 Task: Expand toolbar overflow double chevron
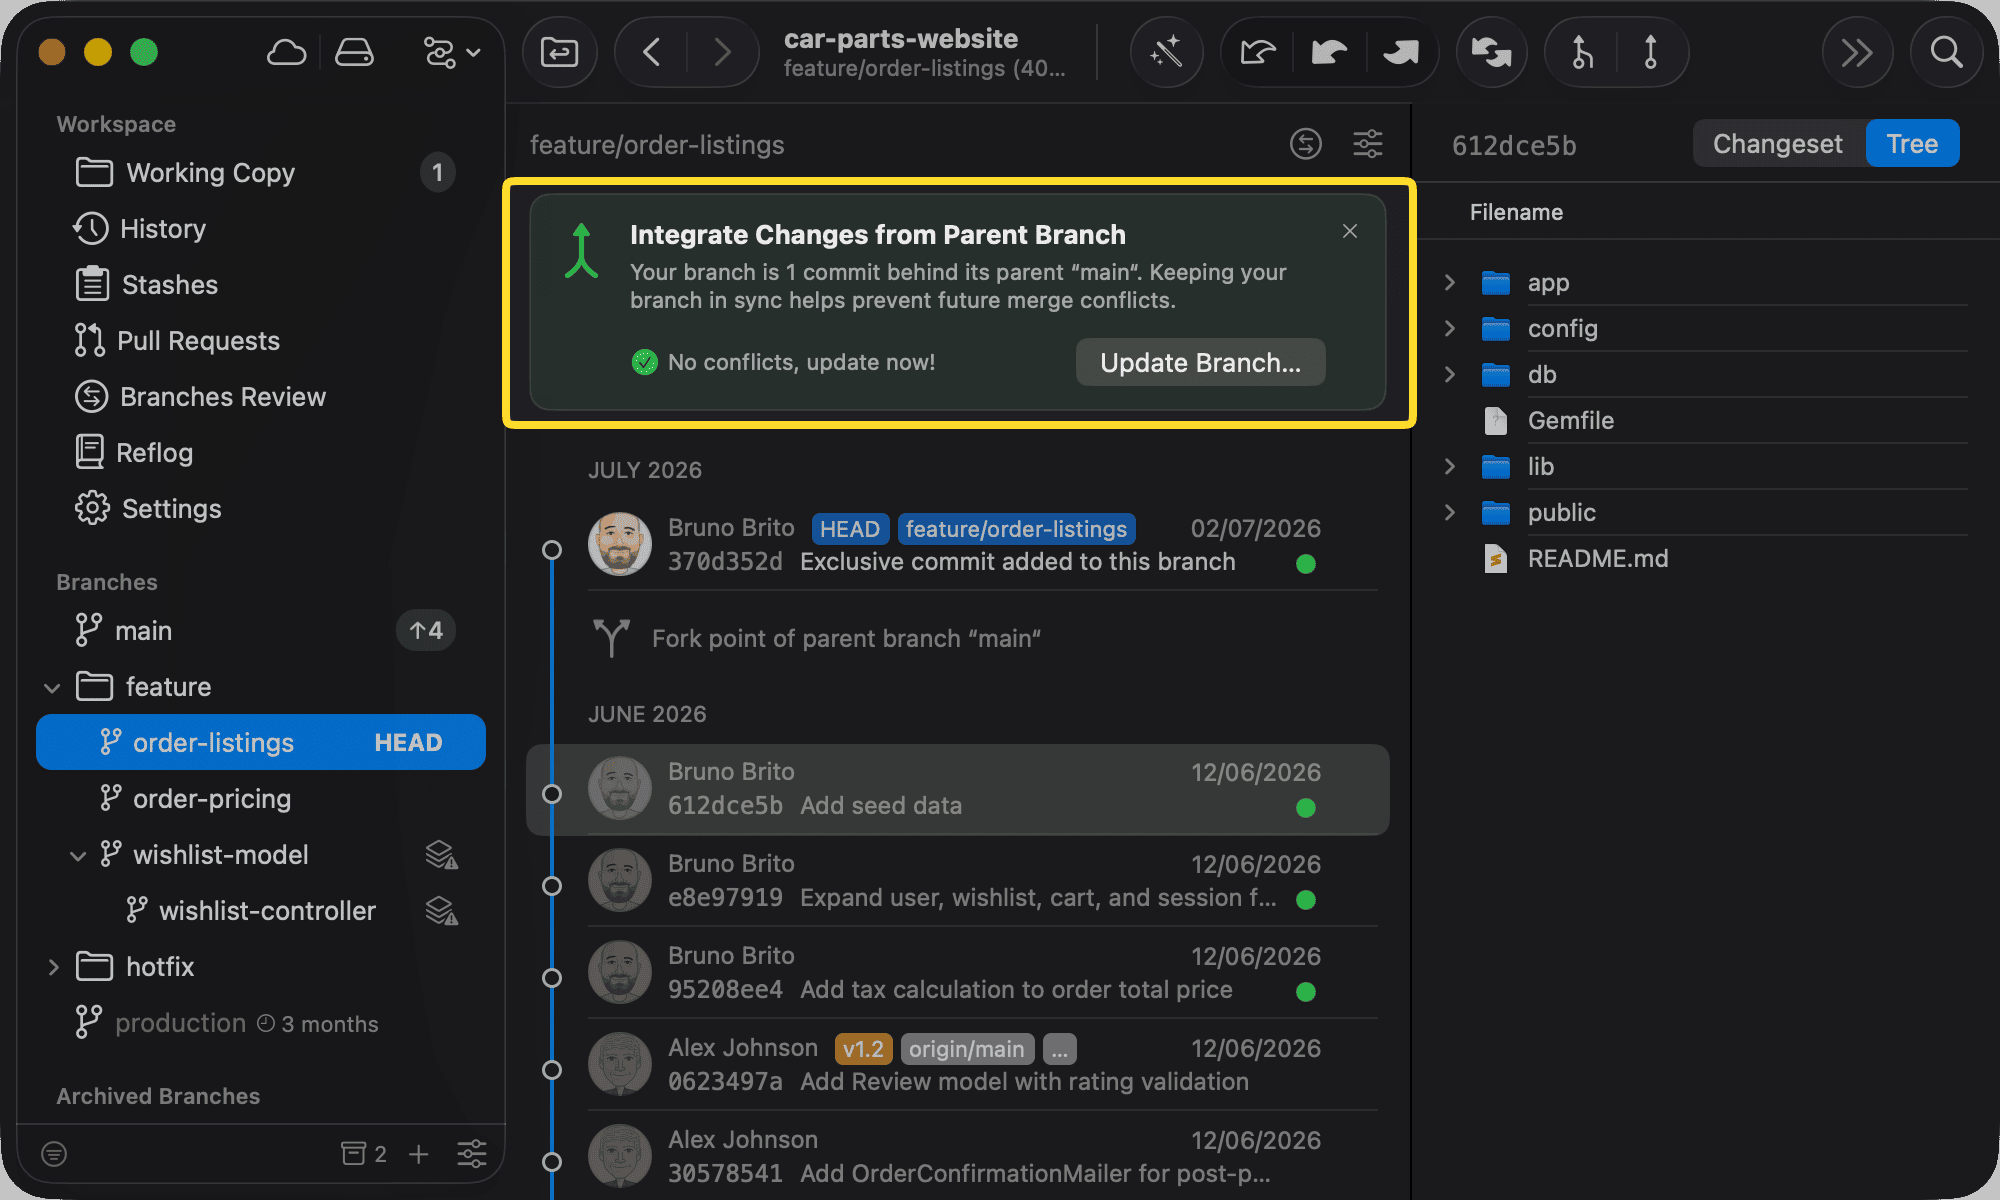(x=1857, y=52)
